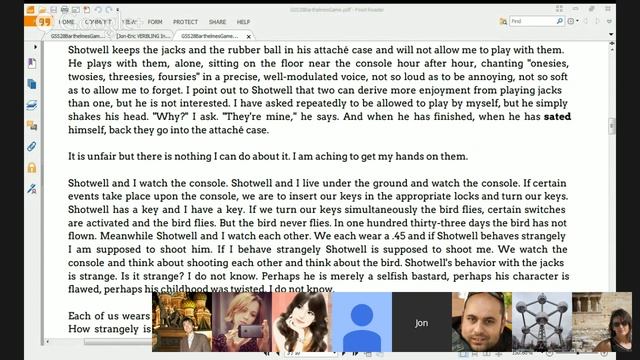Click the horizontal scrollbar at page bottom
Image resolution: width=640 pixels, height=360 pixels.
coord(118,342)
